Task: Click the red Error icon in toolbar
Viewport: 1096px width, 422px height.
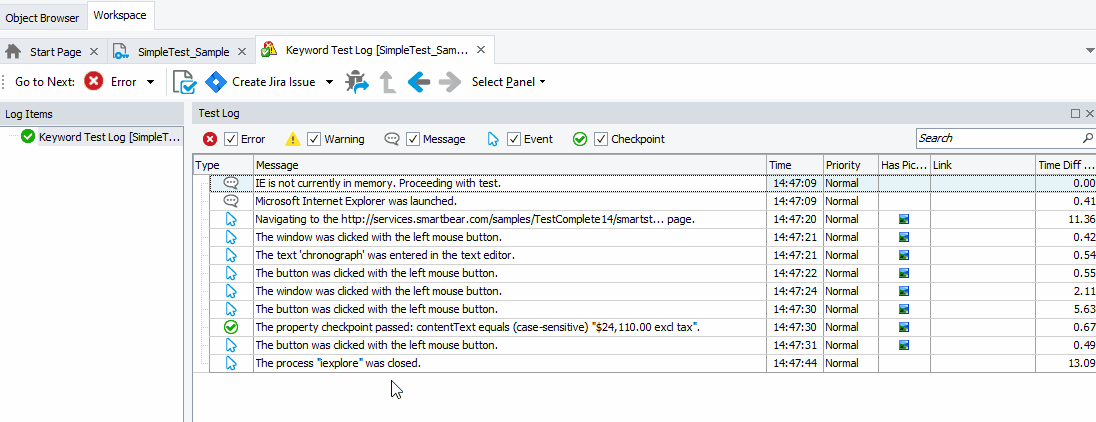Action: click(94, 82)
